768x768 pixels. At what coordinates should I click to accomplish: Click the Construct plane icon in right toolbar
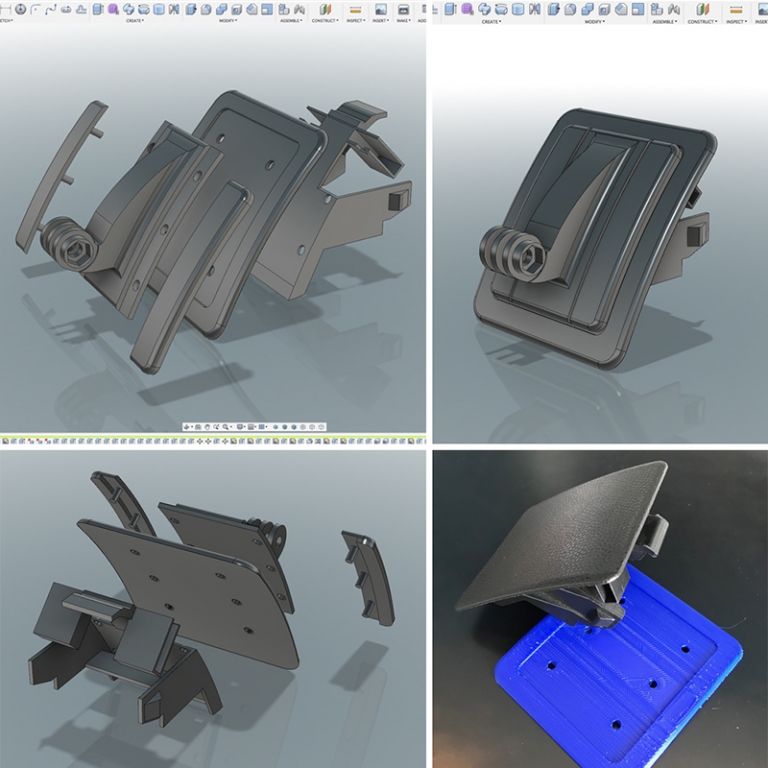click(x=703, y=9)
